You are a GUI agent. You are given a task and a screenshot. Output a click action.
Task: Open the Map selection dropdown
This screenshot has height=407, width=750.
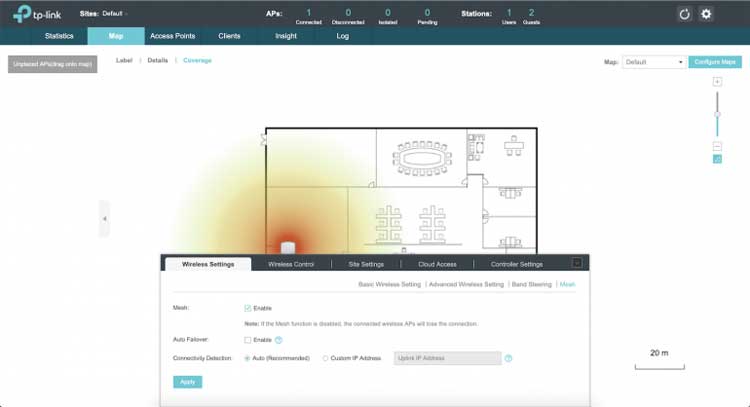click(654, 62)
